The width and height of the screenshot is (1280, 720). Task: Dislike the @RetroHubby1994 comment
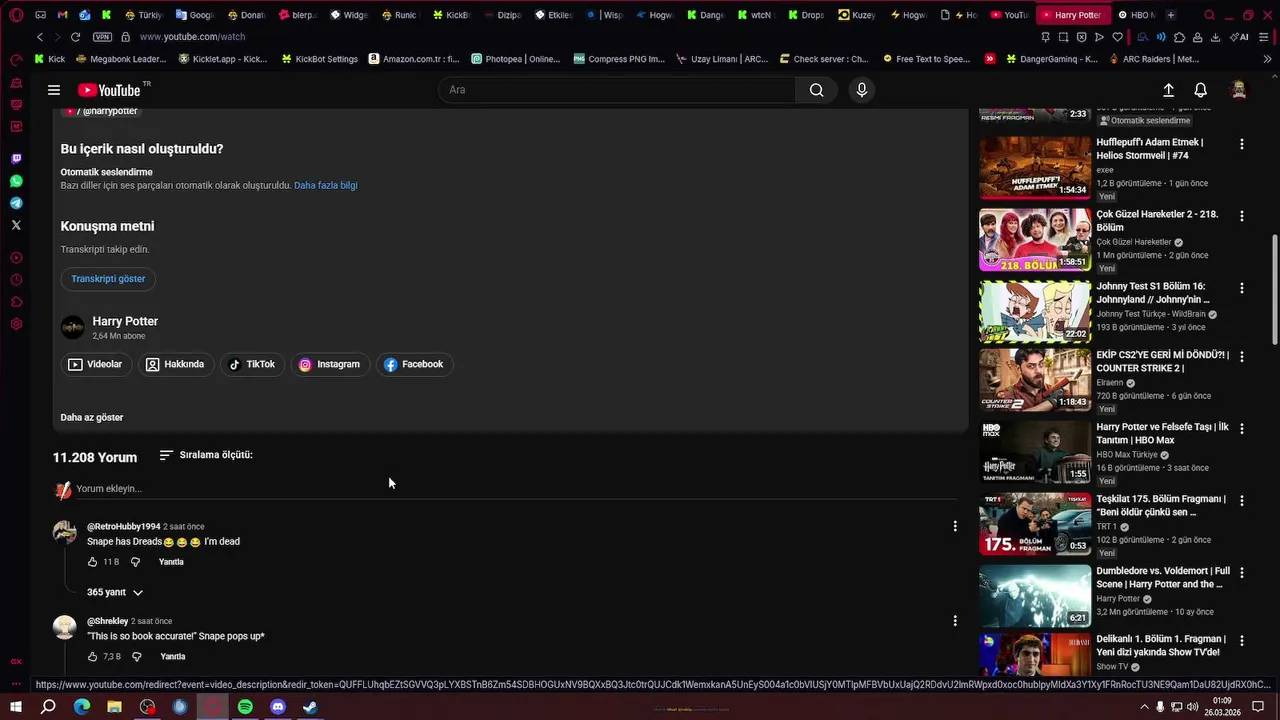[x=136, y=562]
